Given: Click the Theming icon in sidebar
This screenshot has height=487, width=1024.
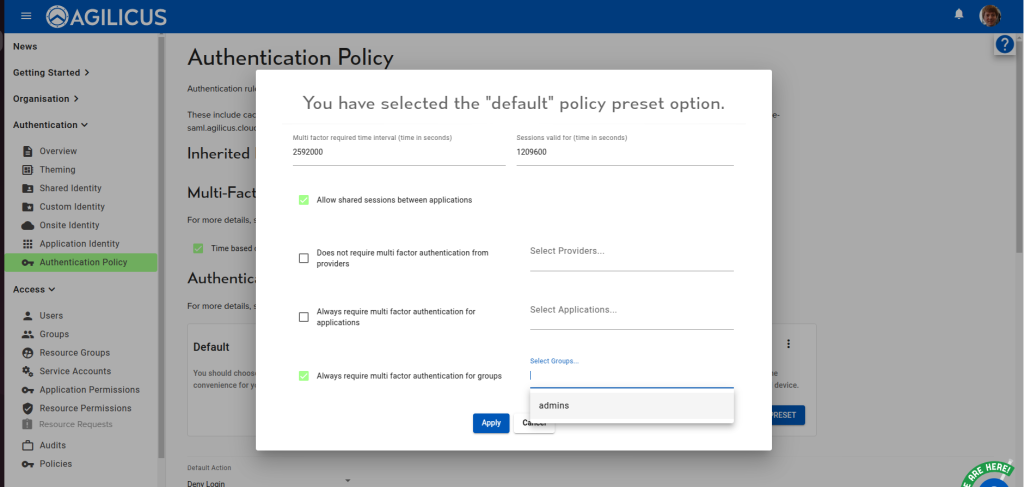Looking at the screenshot, I should (x=28, y=170).
